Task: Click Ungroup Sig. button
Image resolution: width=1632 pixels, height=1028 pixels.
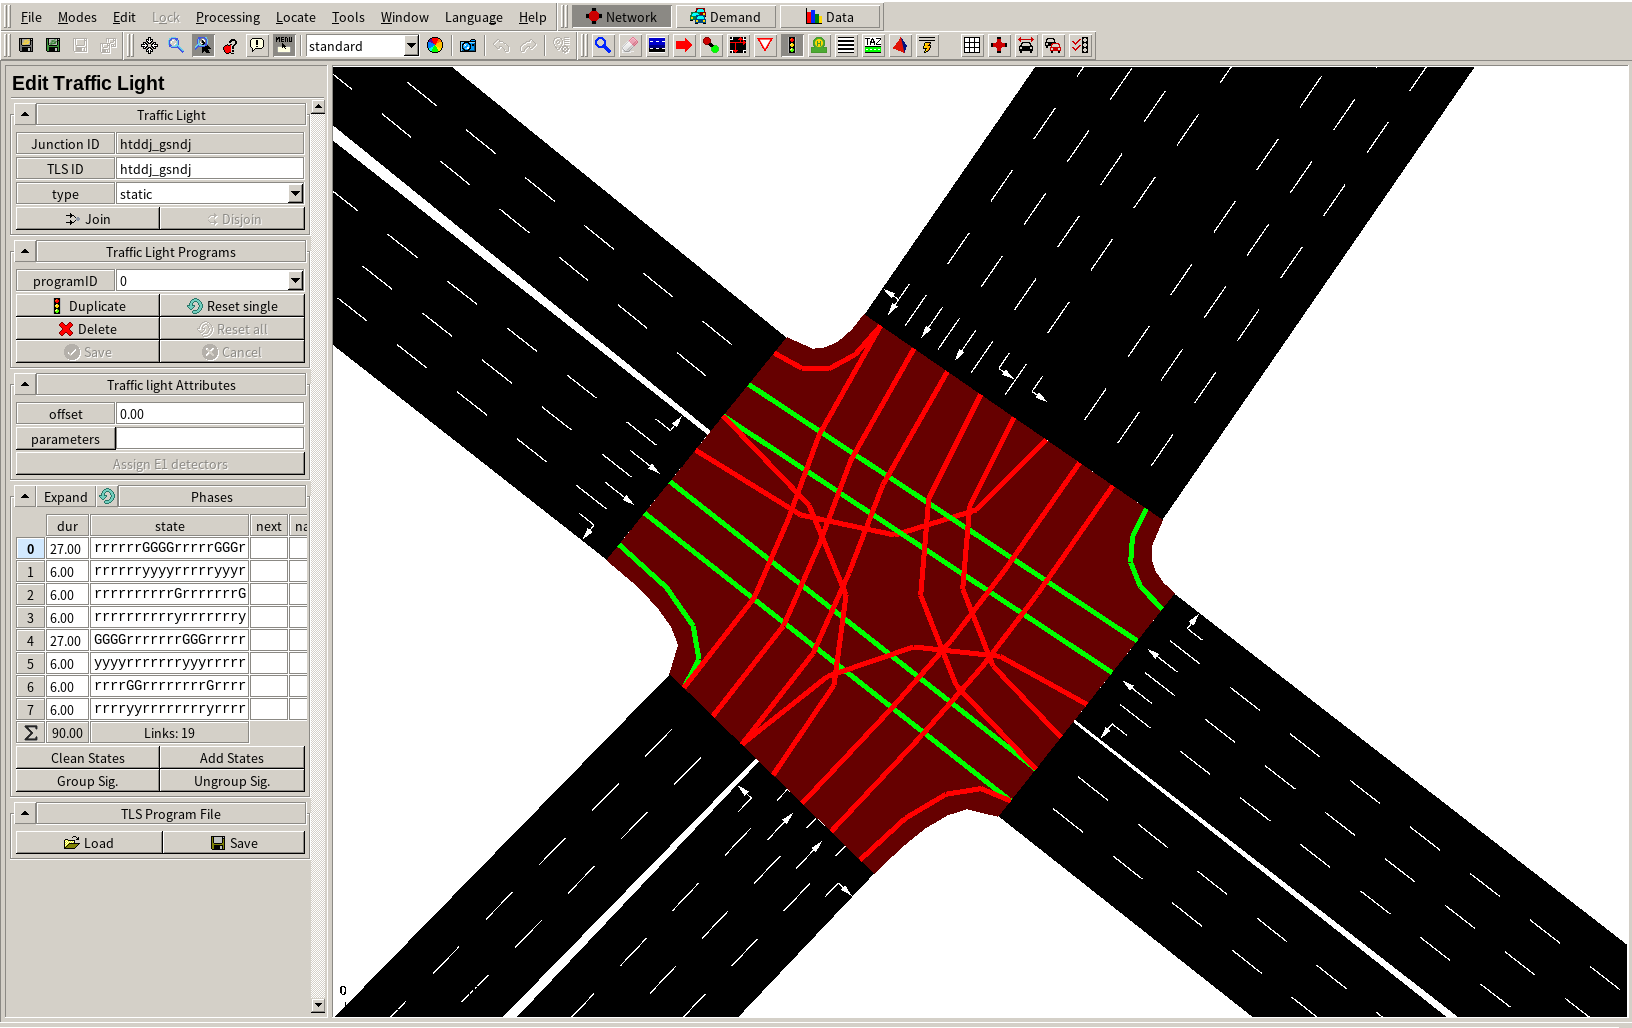Action: 232,781
